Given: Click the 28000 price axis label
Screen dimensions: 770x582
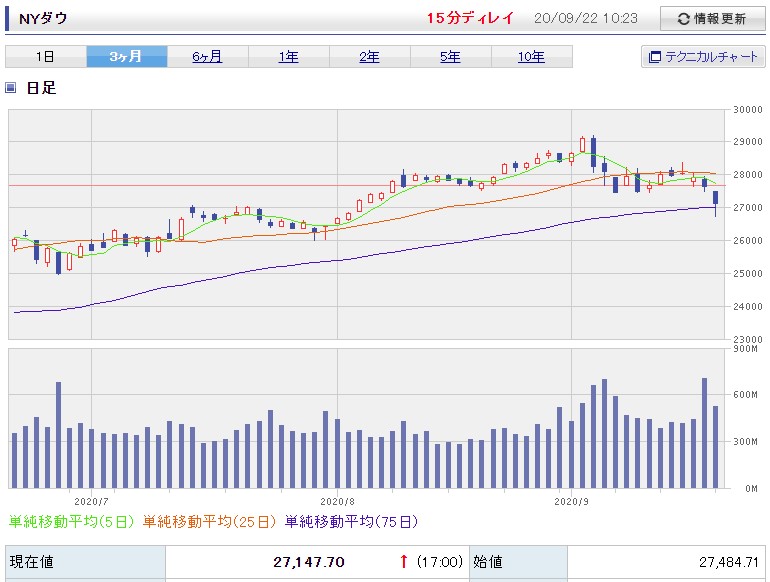Looking at the screenshot, I should click(x=747, y=174).
